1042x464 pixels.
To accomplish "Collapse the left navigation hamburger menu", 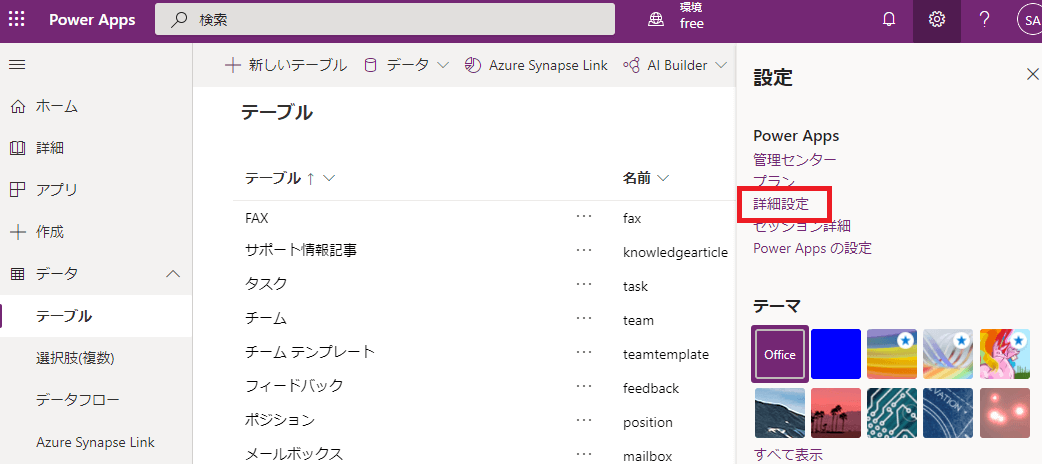I will click(17, 65).
